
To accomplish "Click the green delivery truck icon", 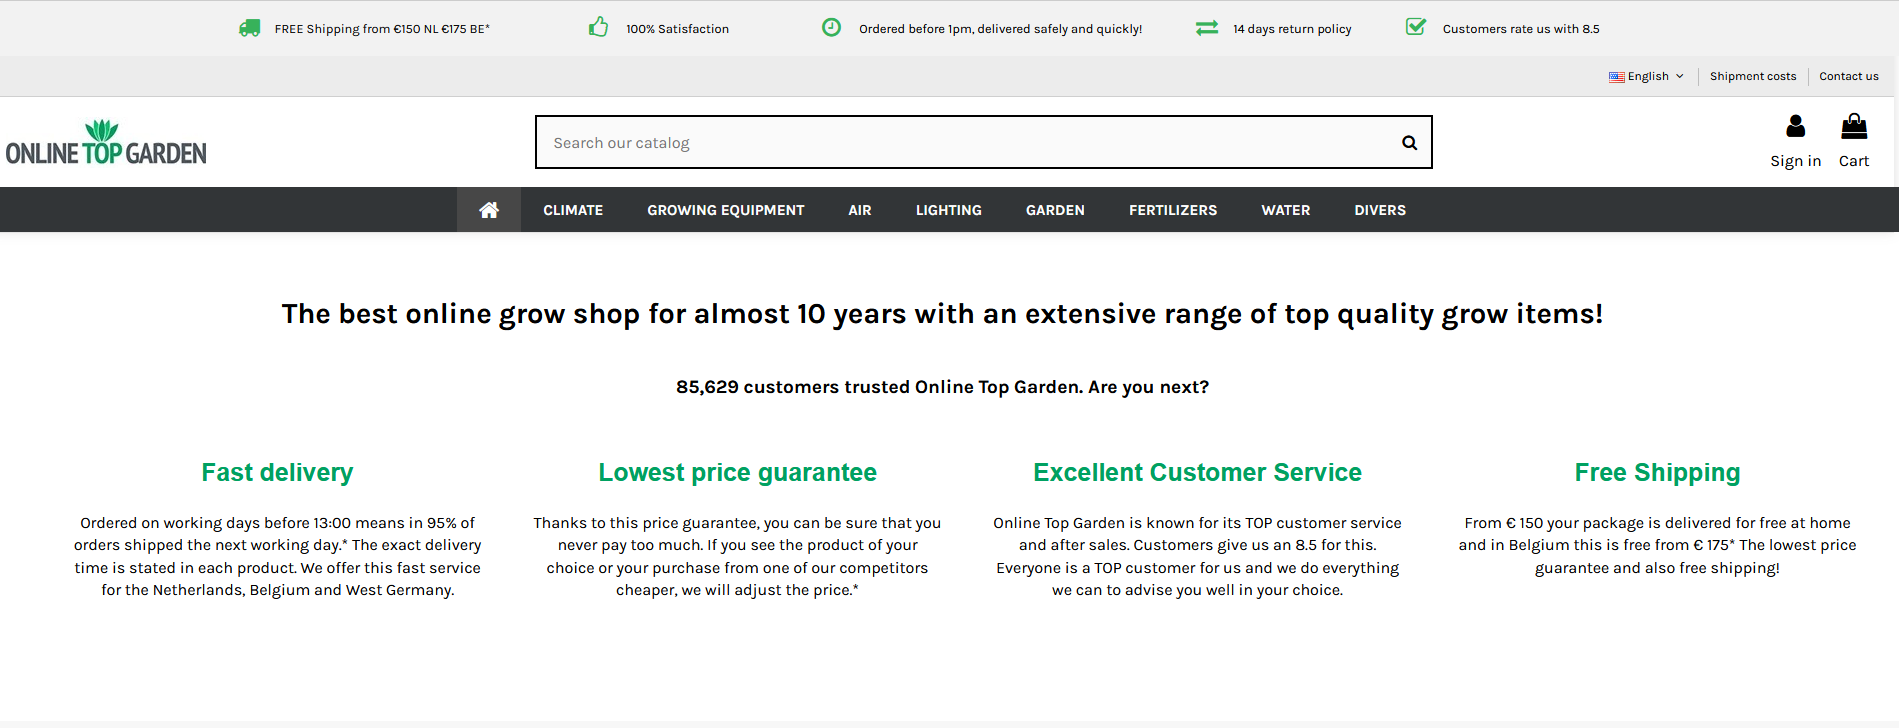I will (x=250, y=28).
